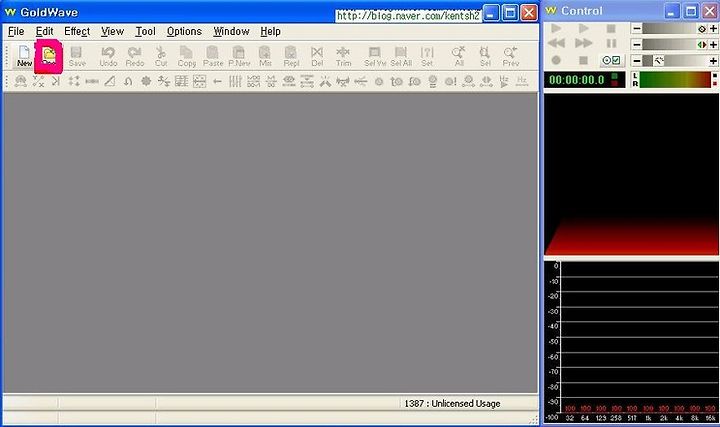Screen dimensions: 720x427
Task: Click the Cut scissors icon
Action: click(161, 56)
